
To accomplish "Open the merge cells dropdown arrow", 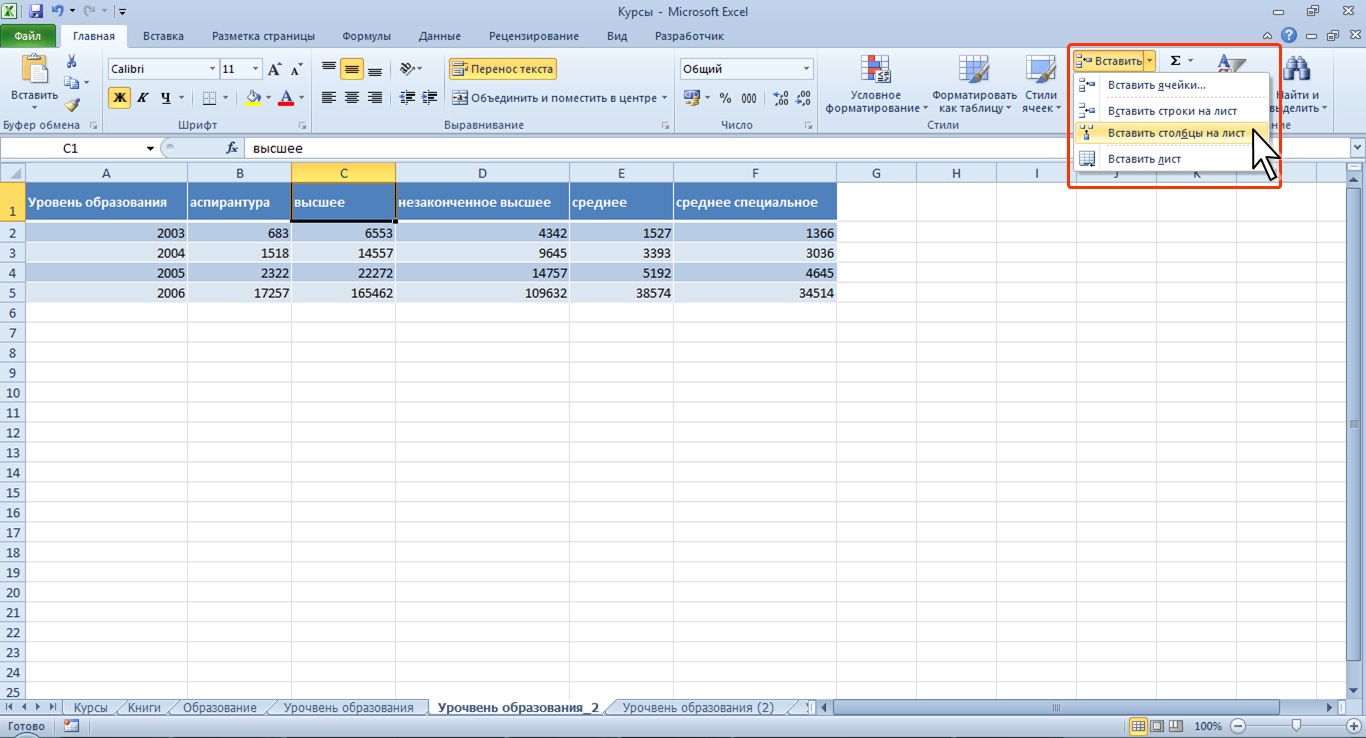I will (665, 98).
